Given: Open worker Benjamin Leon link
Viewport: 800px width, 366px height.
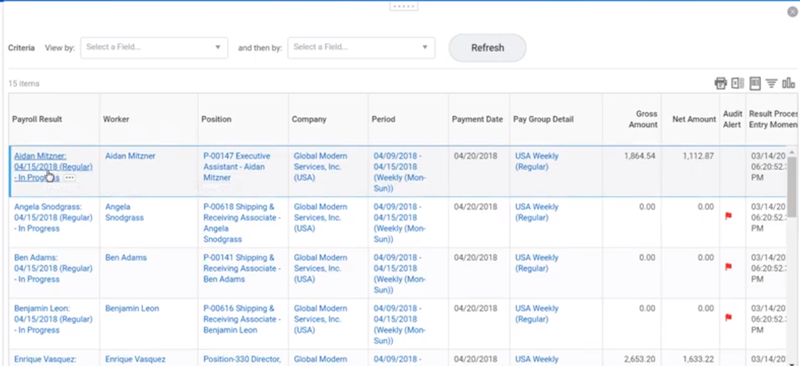Looking at the screenshot, I should pos(132,308).
